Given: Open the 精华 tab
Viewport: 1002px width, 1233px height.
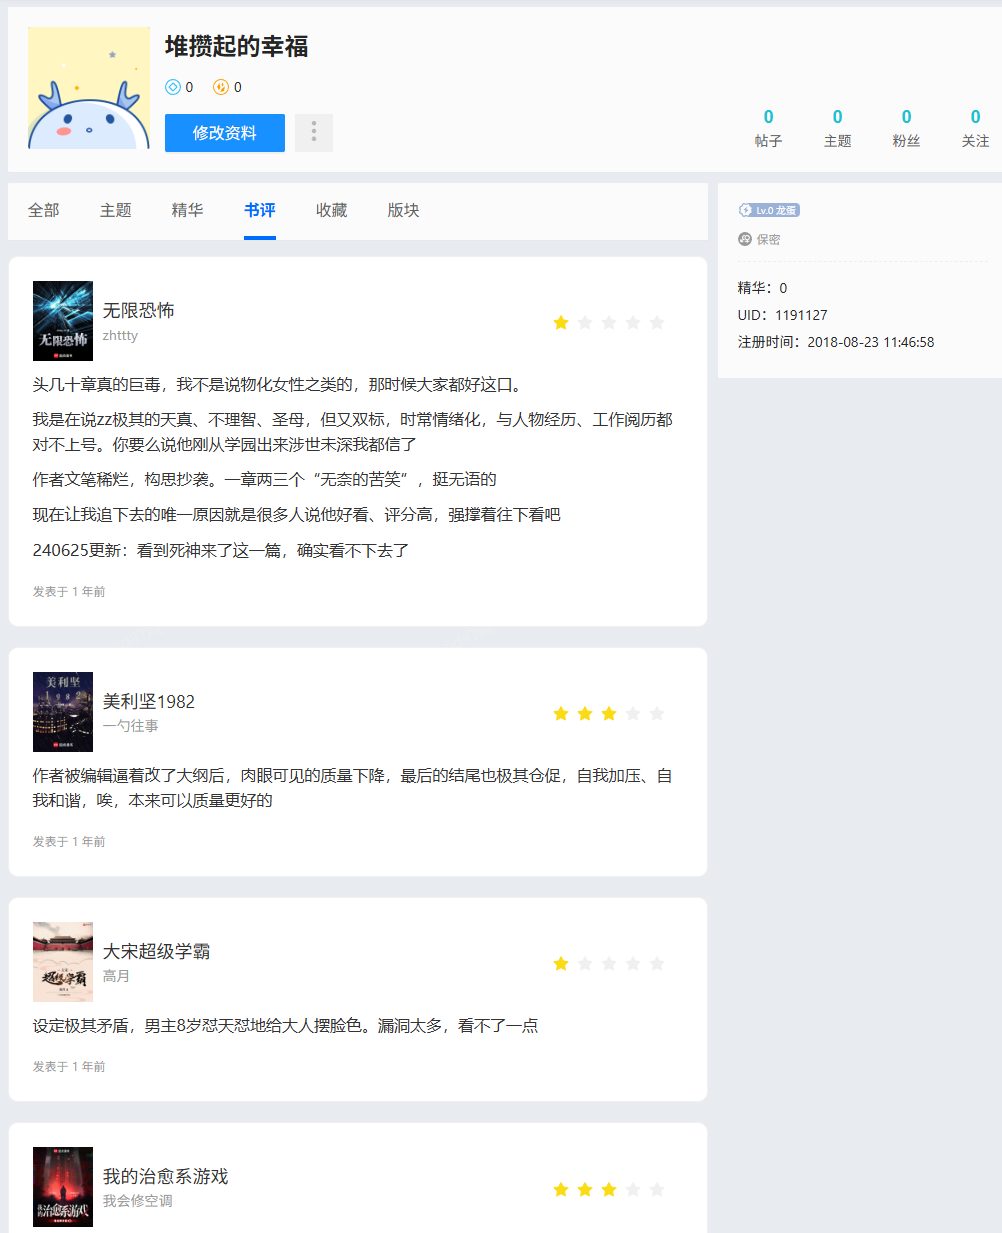Looking at the screenshot, I should [188, 210].
